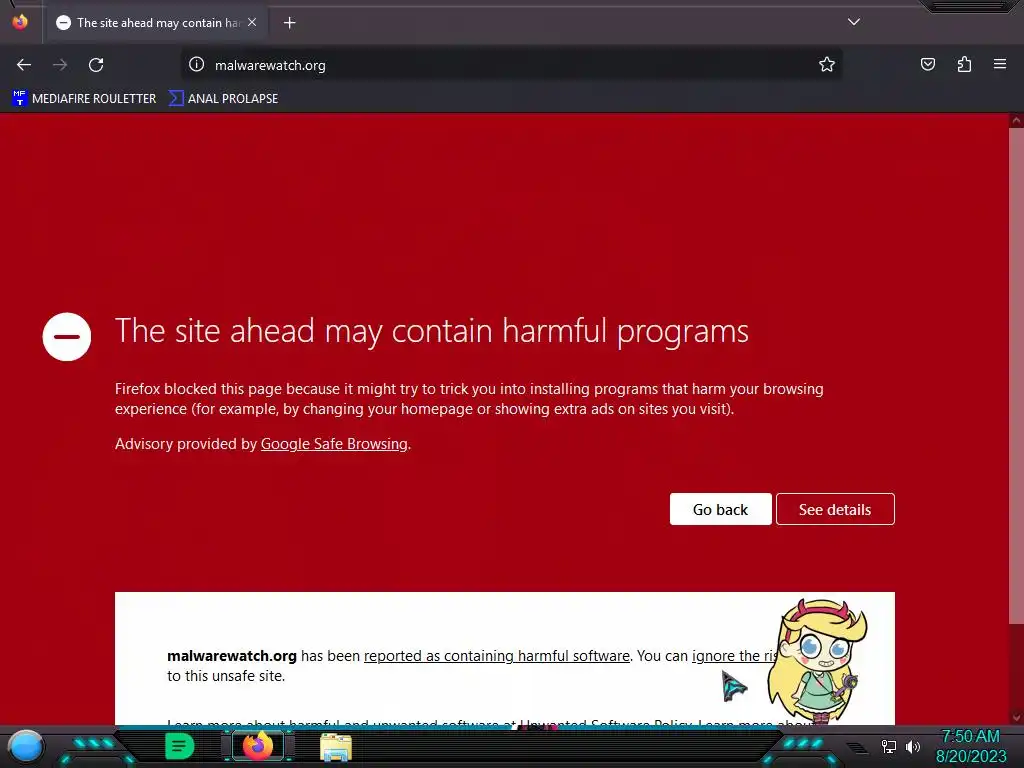This screenshot has height=768, width=1024.
Task: Click the Star Butterfly desktop mascot
Action: pyautogui.click(x=817, y=662)
